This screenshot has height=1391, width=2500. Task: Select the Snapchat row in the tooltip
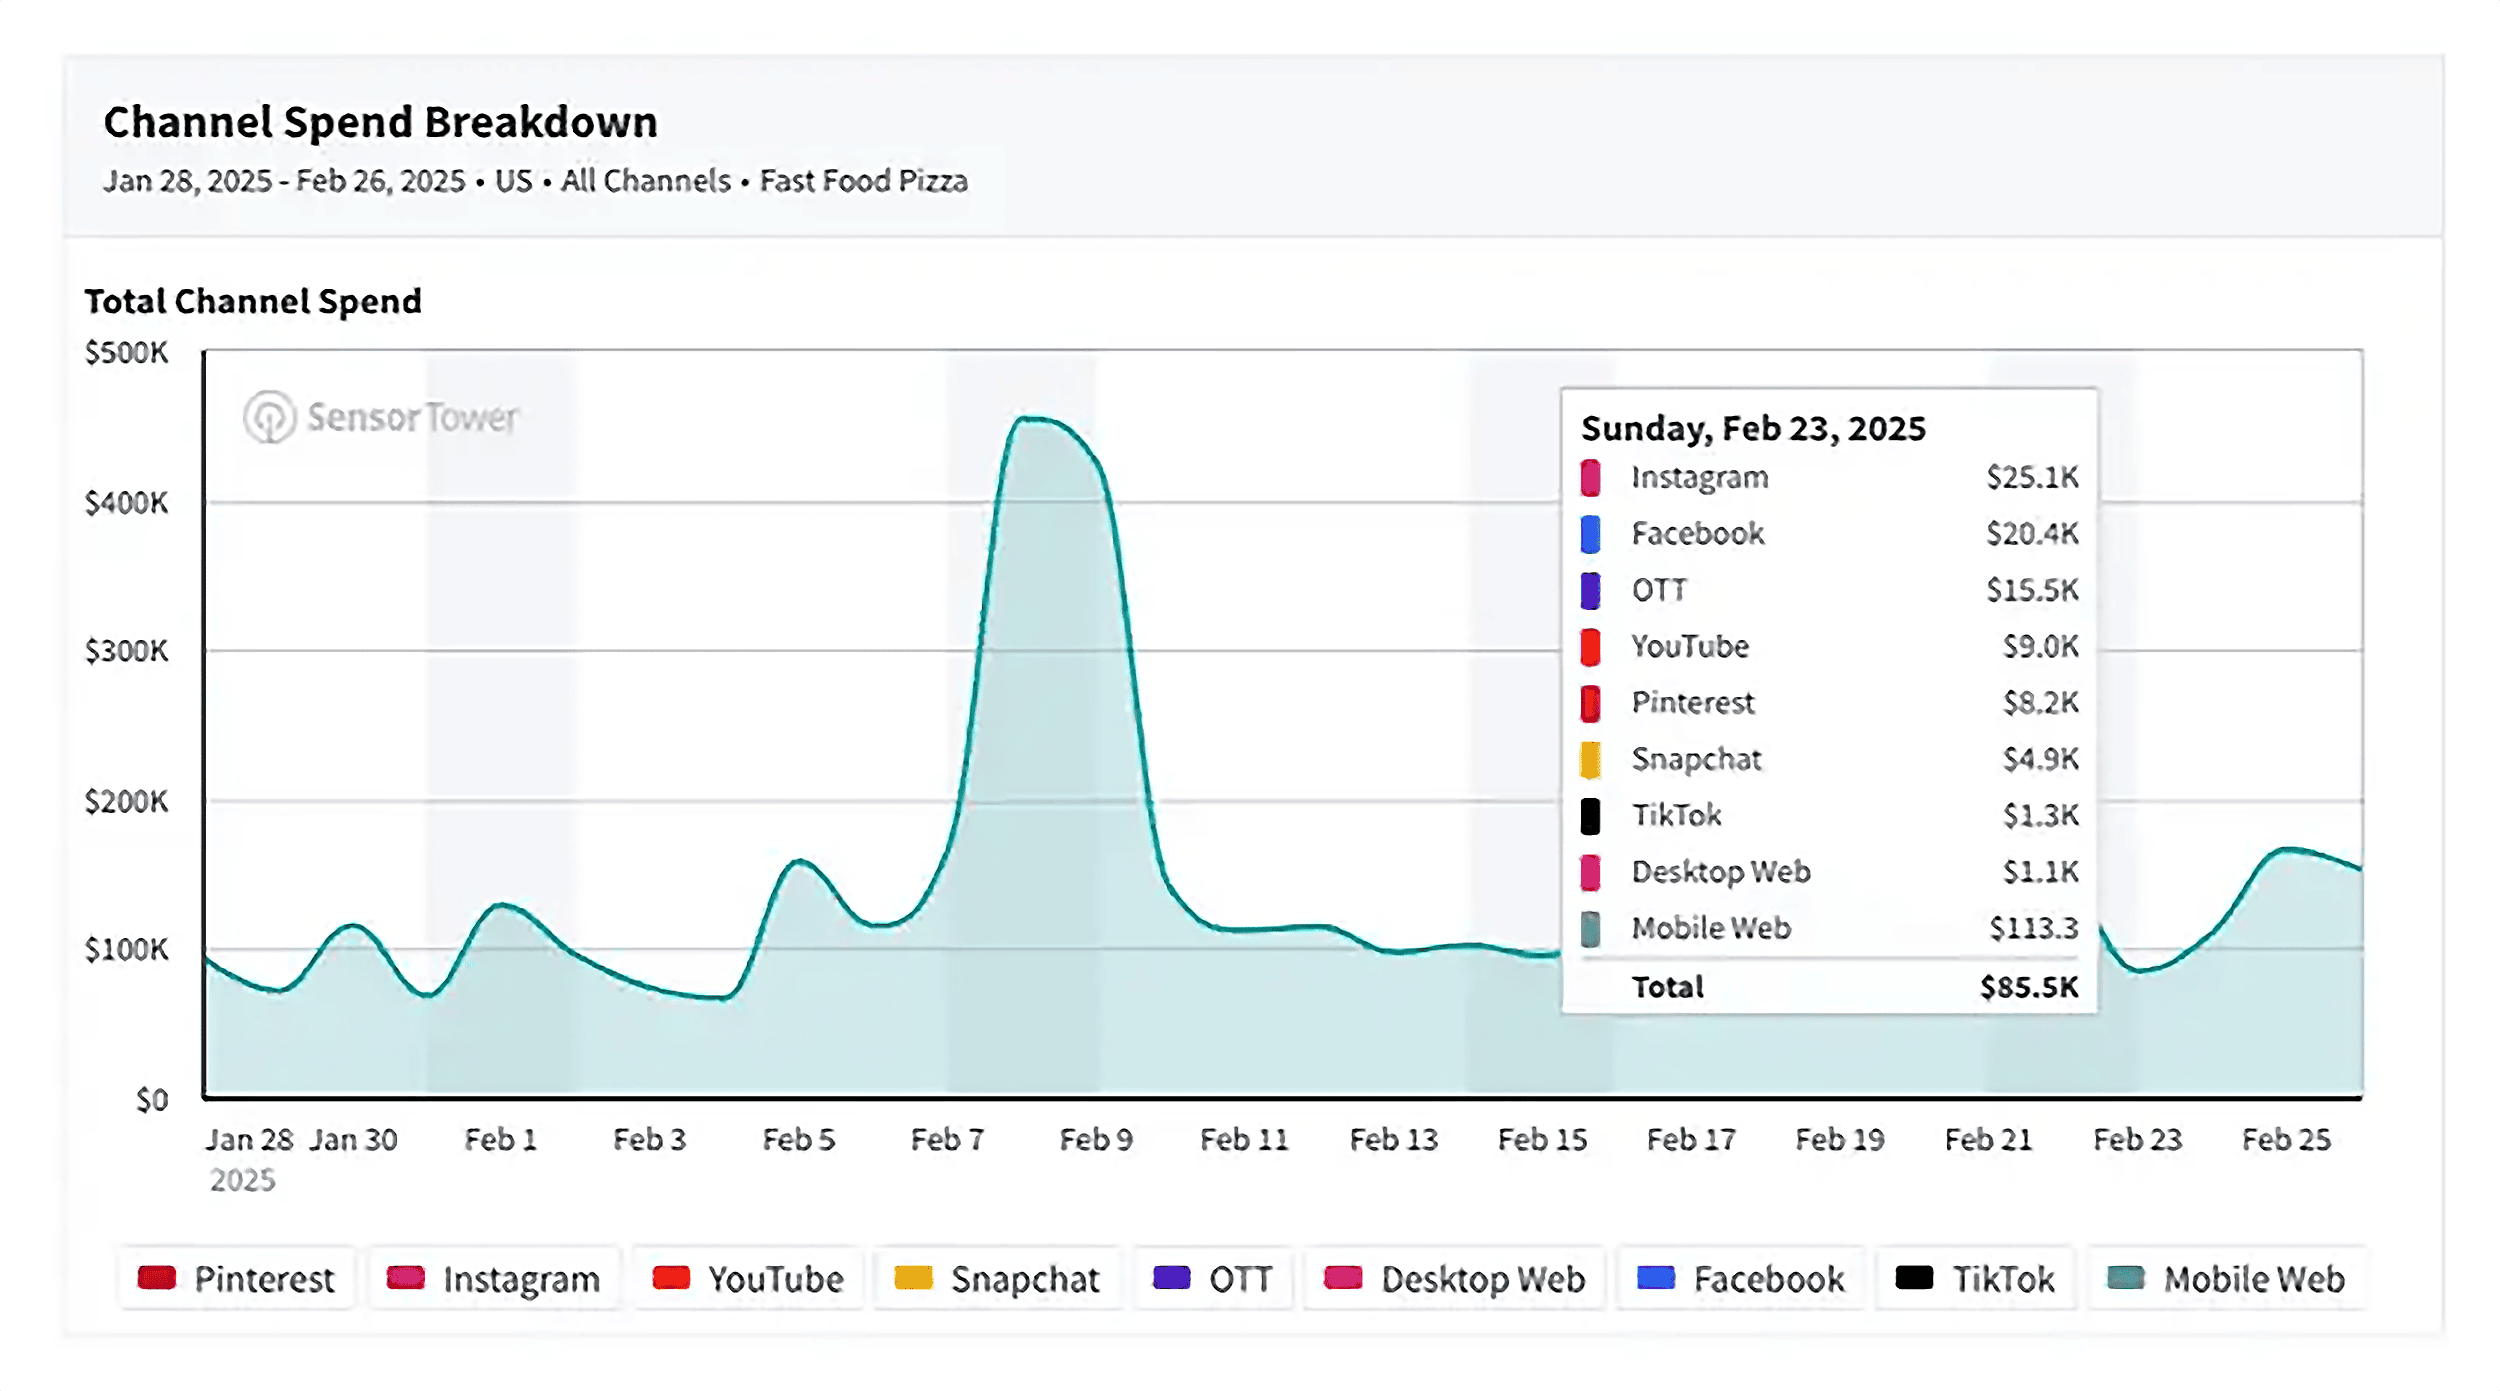(x=1825, y=759)
